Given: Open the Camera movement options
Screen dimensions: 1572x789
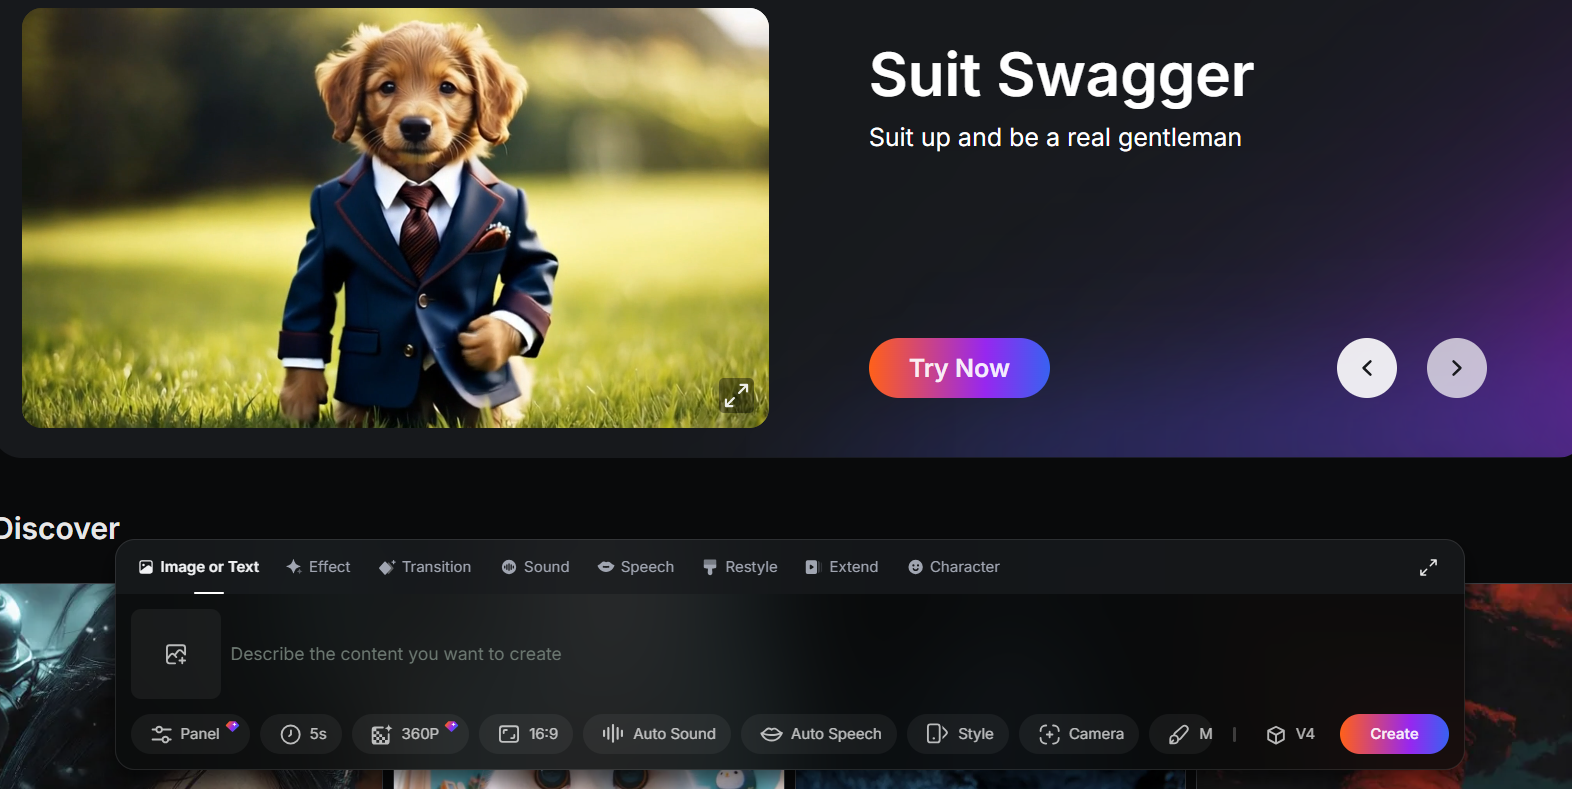Looking at the screenshot, I should pos(1079,734).
